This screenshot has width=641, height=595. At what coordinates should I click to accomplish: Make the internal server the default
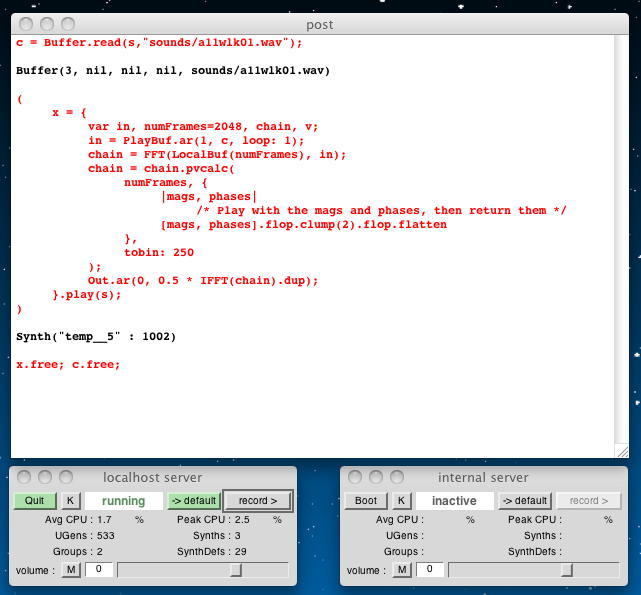[524, 500]
